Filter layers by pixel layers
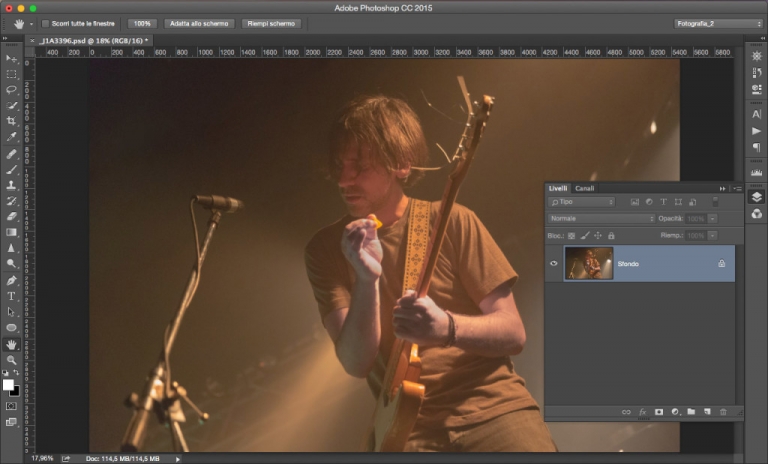Image resolution: width=768 pixels, height=464 pixels. pyautogui.click(x=635, y=202)
